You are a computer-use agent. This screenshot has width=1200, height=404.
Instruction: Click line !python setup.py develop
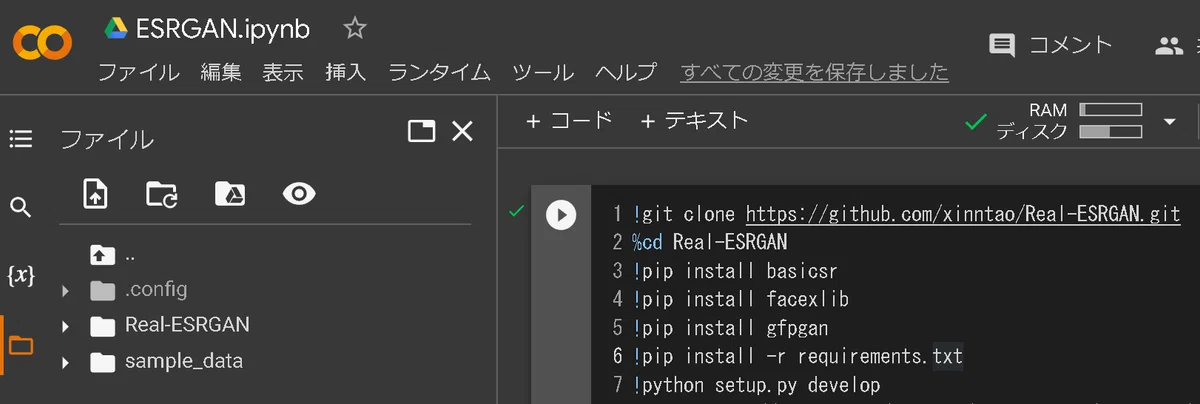756,384
